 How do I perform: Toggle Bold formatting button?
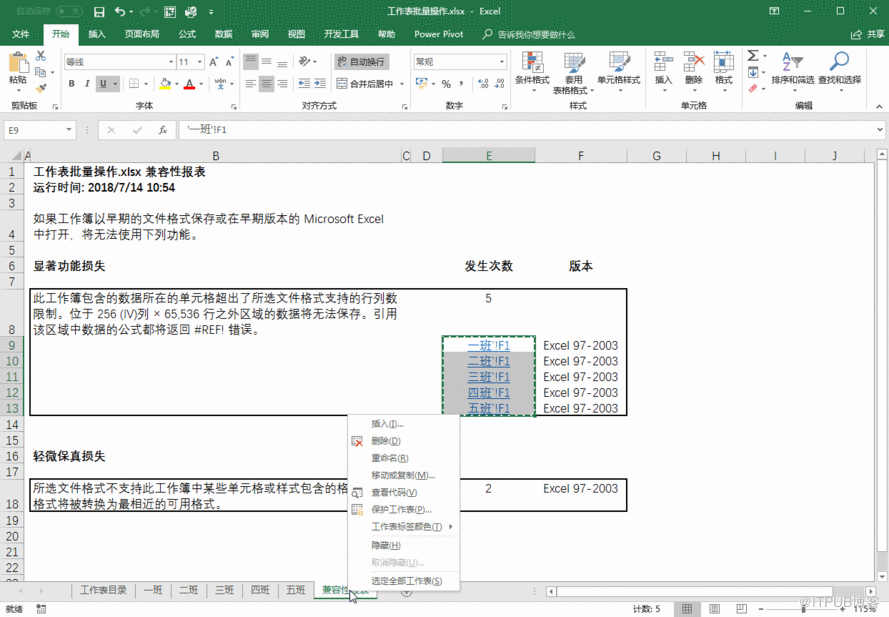(72, 84)
